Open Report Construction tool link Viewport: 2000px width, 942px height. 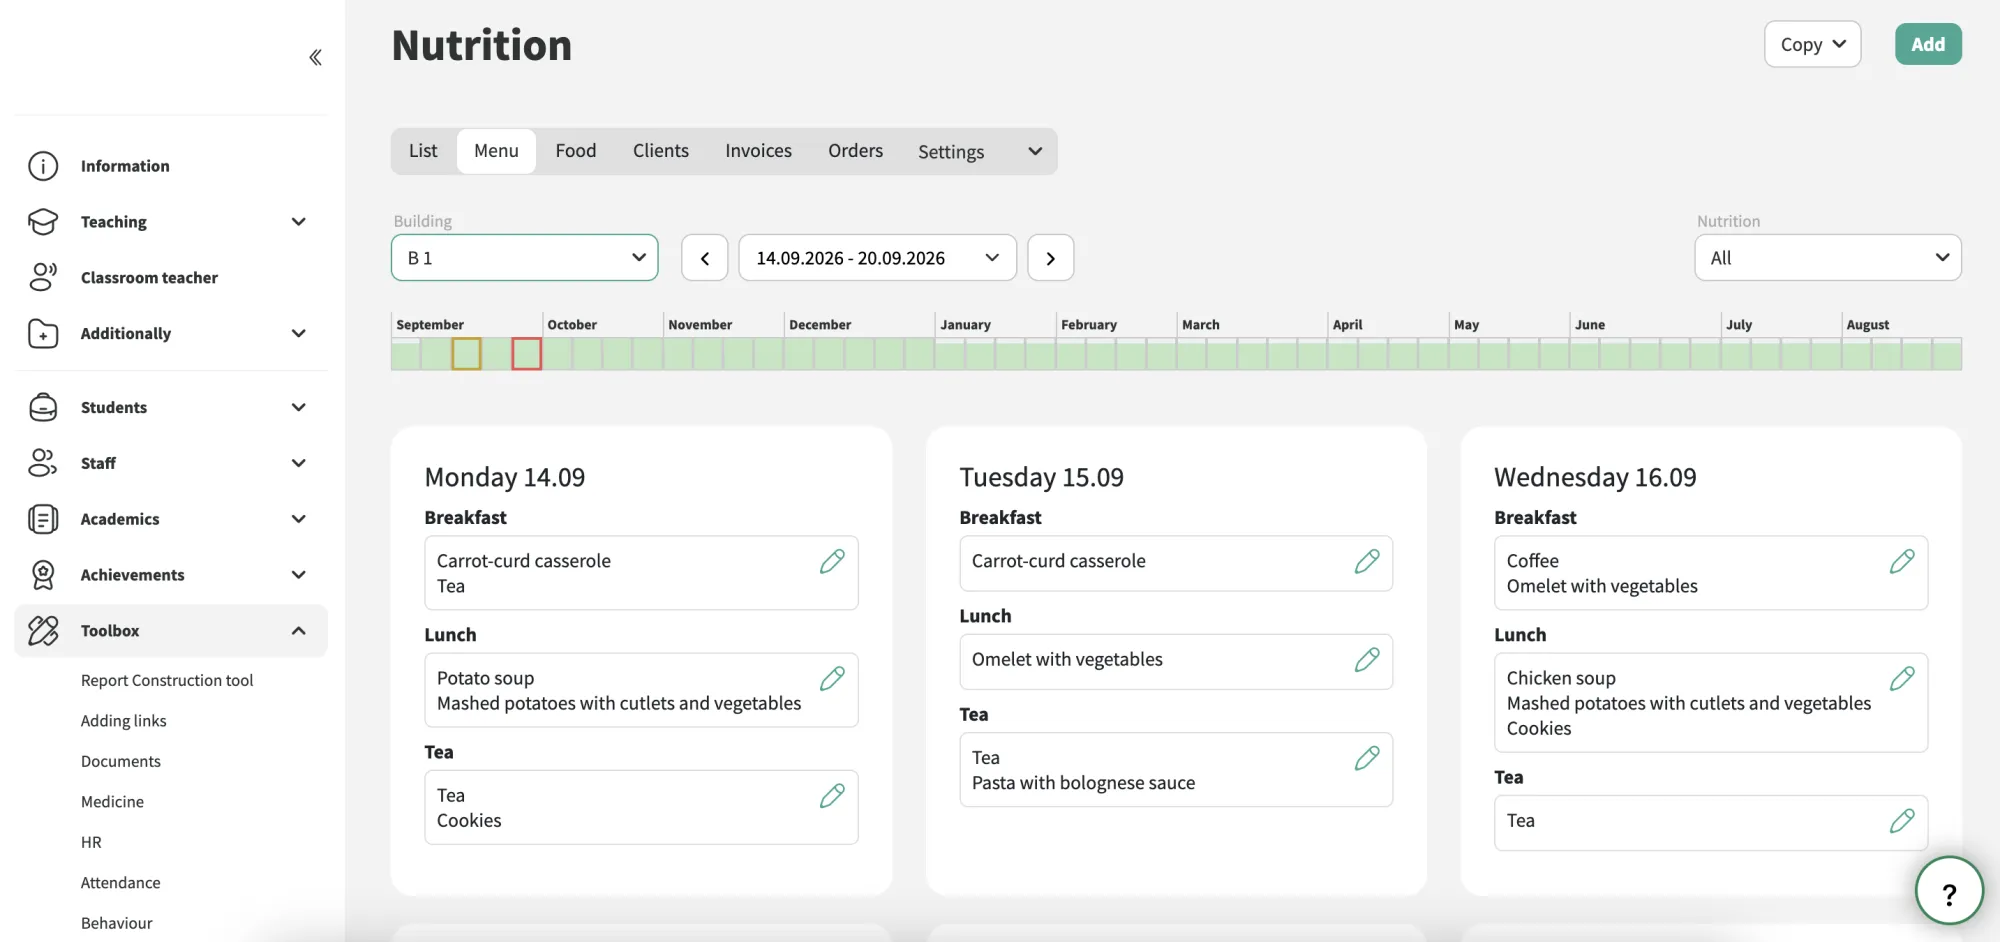point(167,680)
